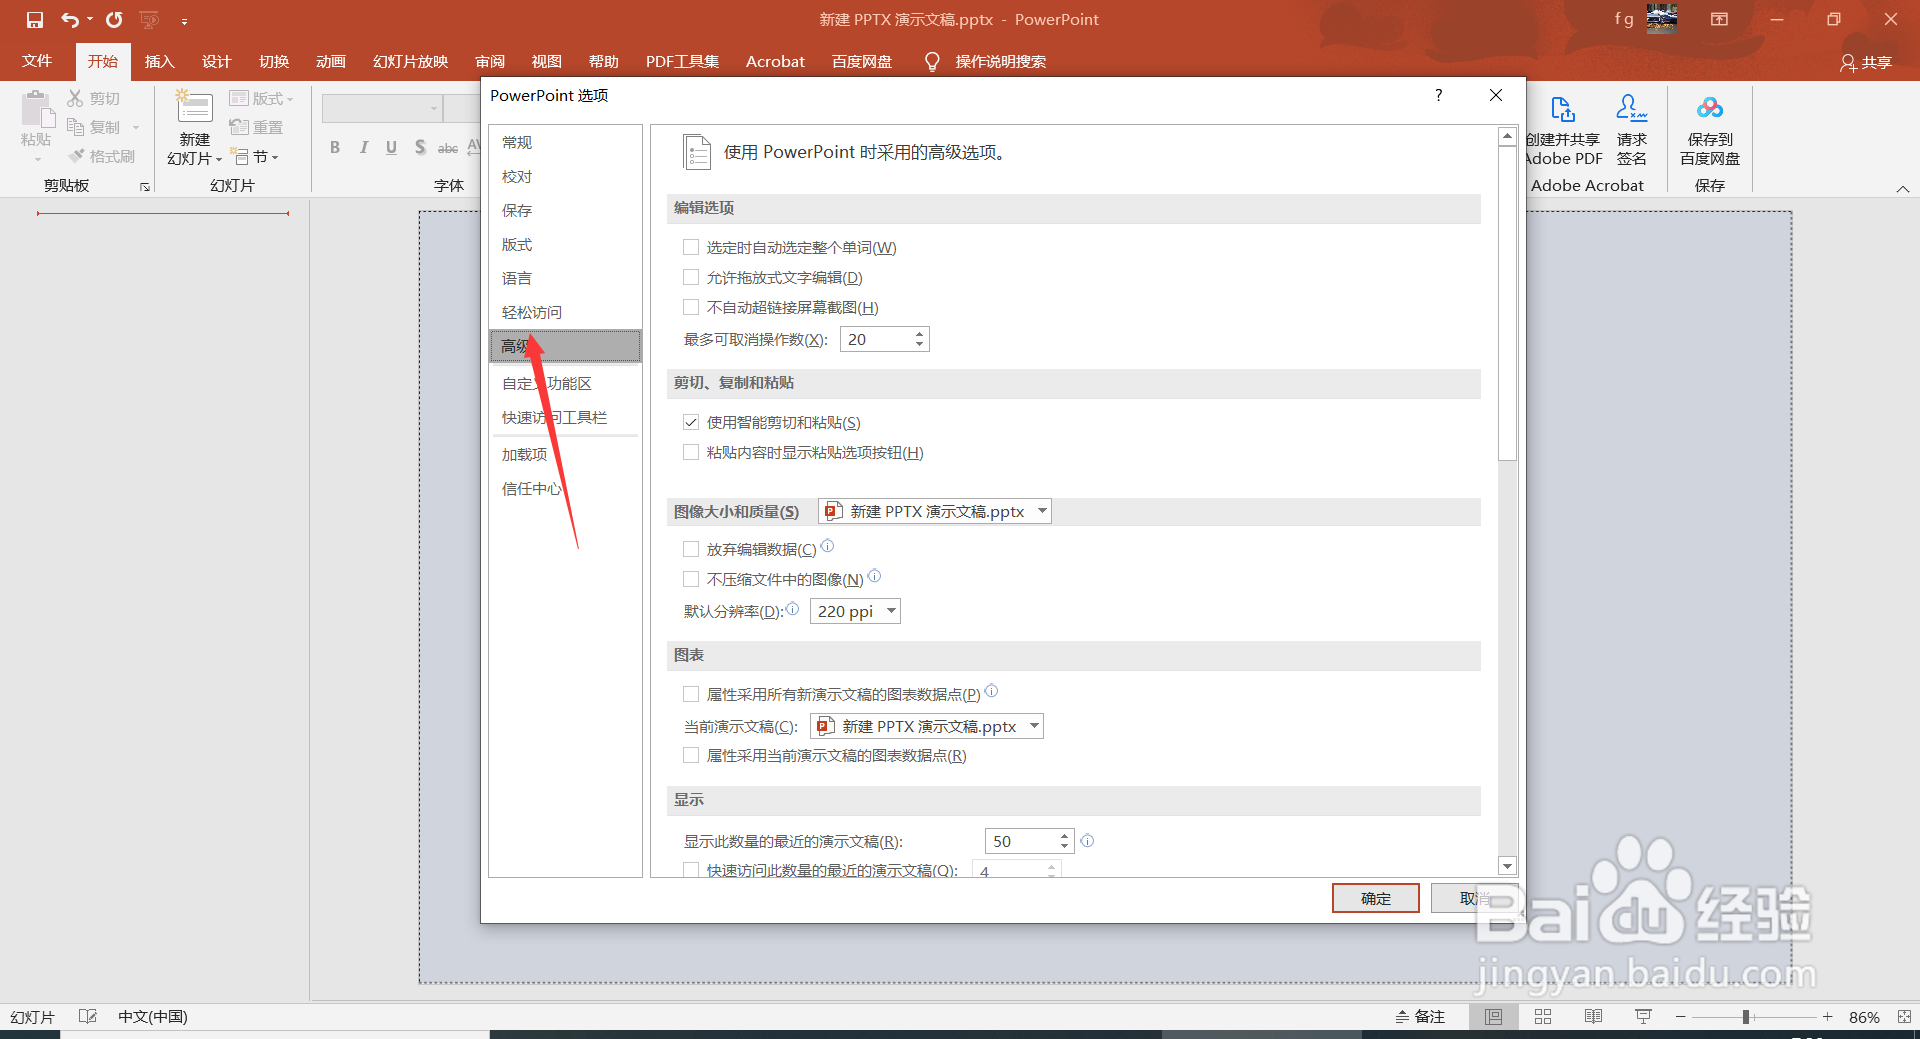Click the Copy icon in clipboard group
This screenshot has height=1039, width=1920.
pos(76,127)
